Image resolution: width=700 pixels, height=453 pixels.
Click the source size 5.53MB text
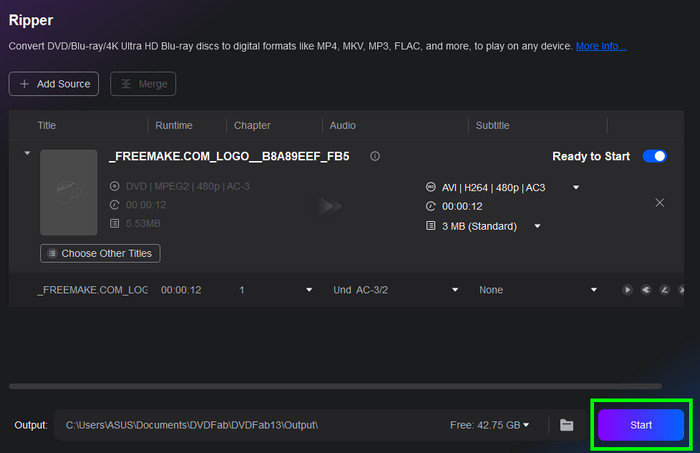pos(143,223)
